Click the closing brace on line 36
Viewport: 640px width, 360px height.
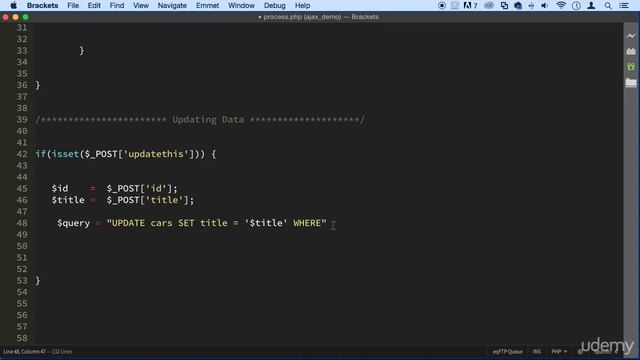pos(38,85)
